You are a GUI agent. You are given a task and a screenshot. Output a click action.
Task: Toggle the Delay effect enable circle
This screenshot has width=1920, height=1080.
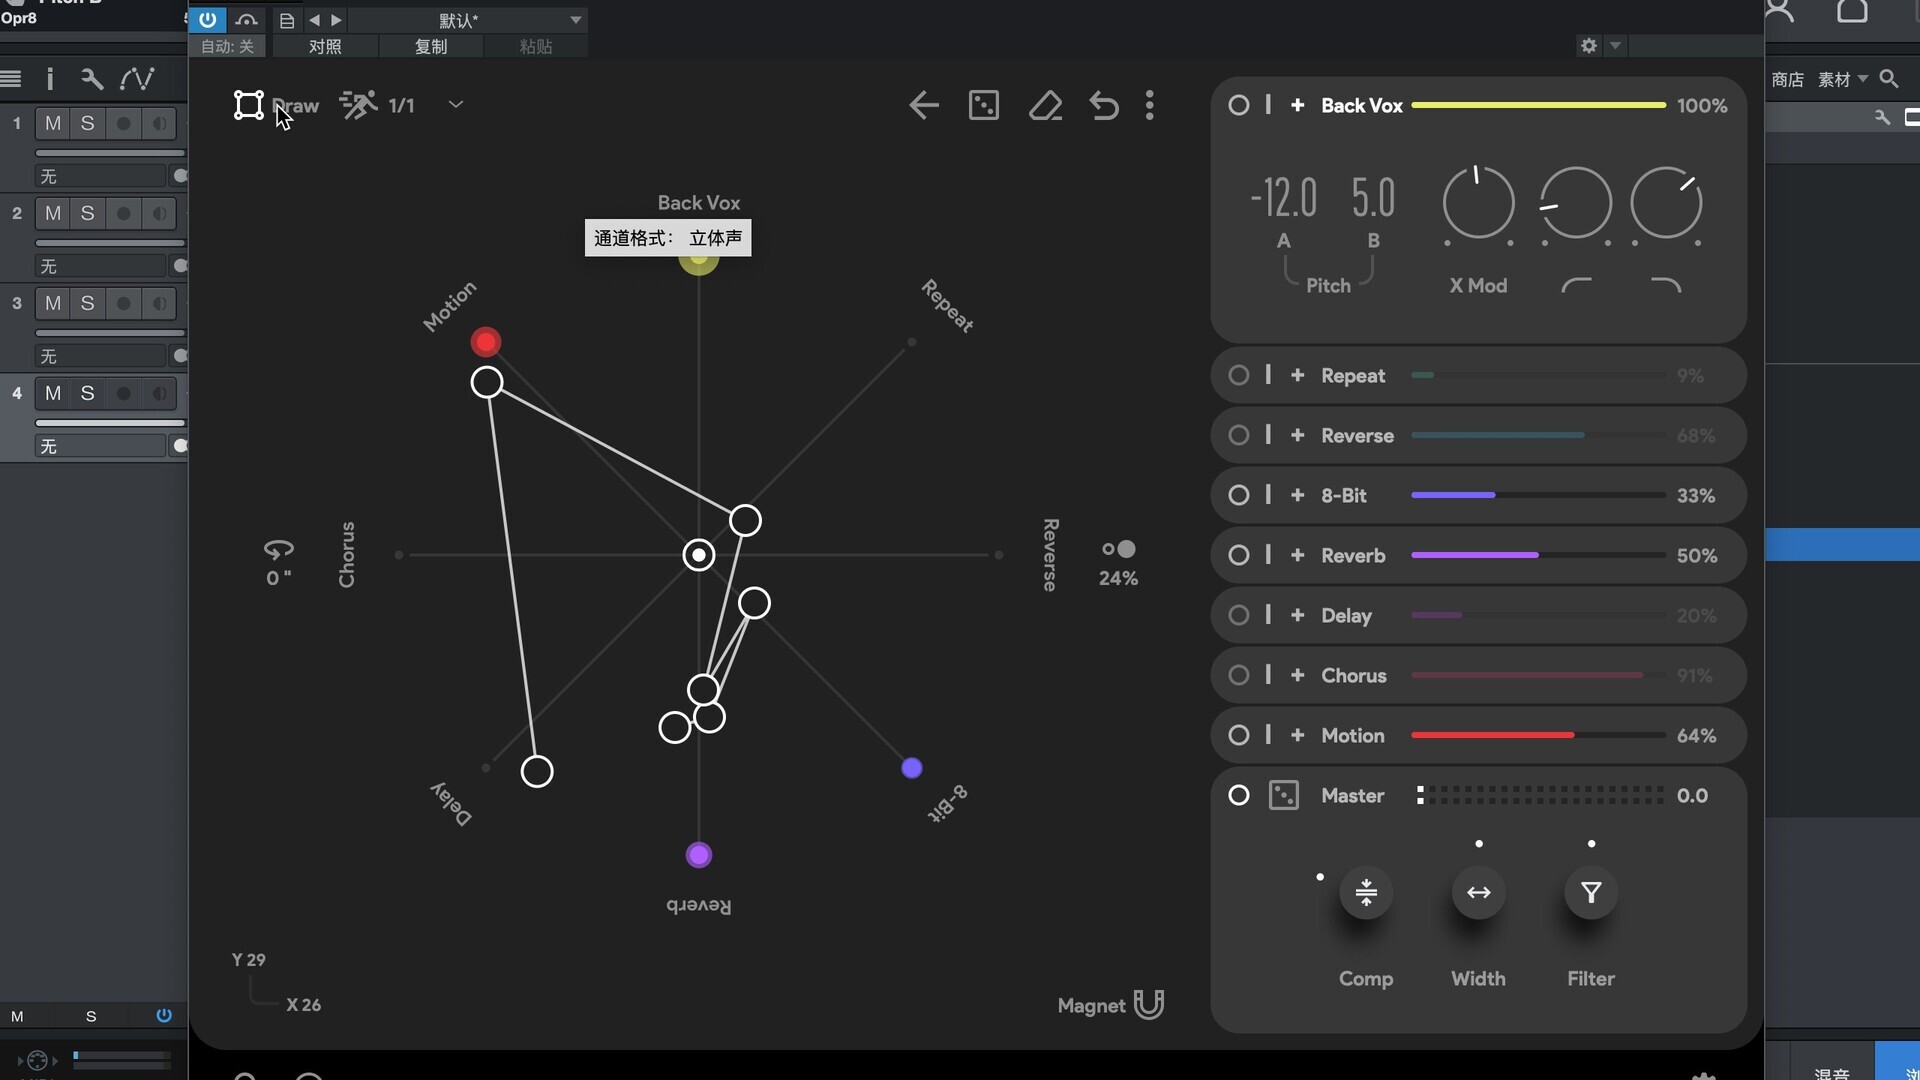pos(1239,615)
